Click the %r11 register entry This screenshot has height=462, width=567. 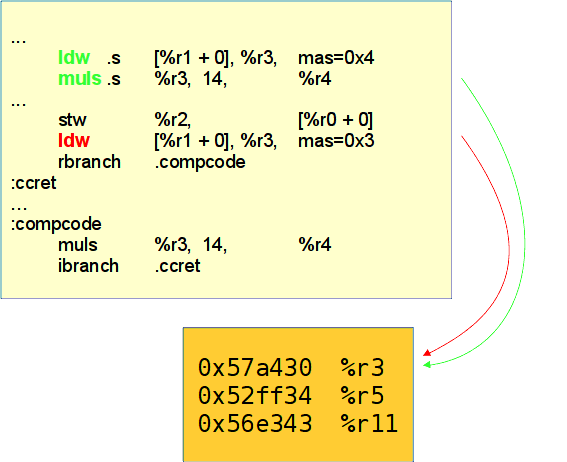point(369,423)
